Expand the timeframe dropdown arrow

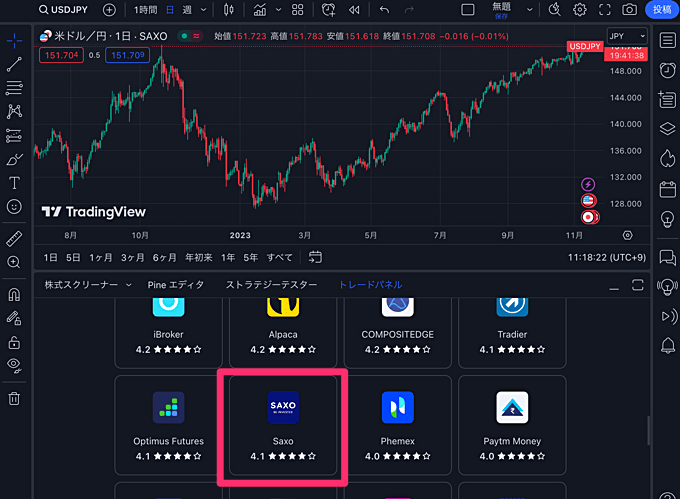pyautogui.click(x=203, y=10)
